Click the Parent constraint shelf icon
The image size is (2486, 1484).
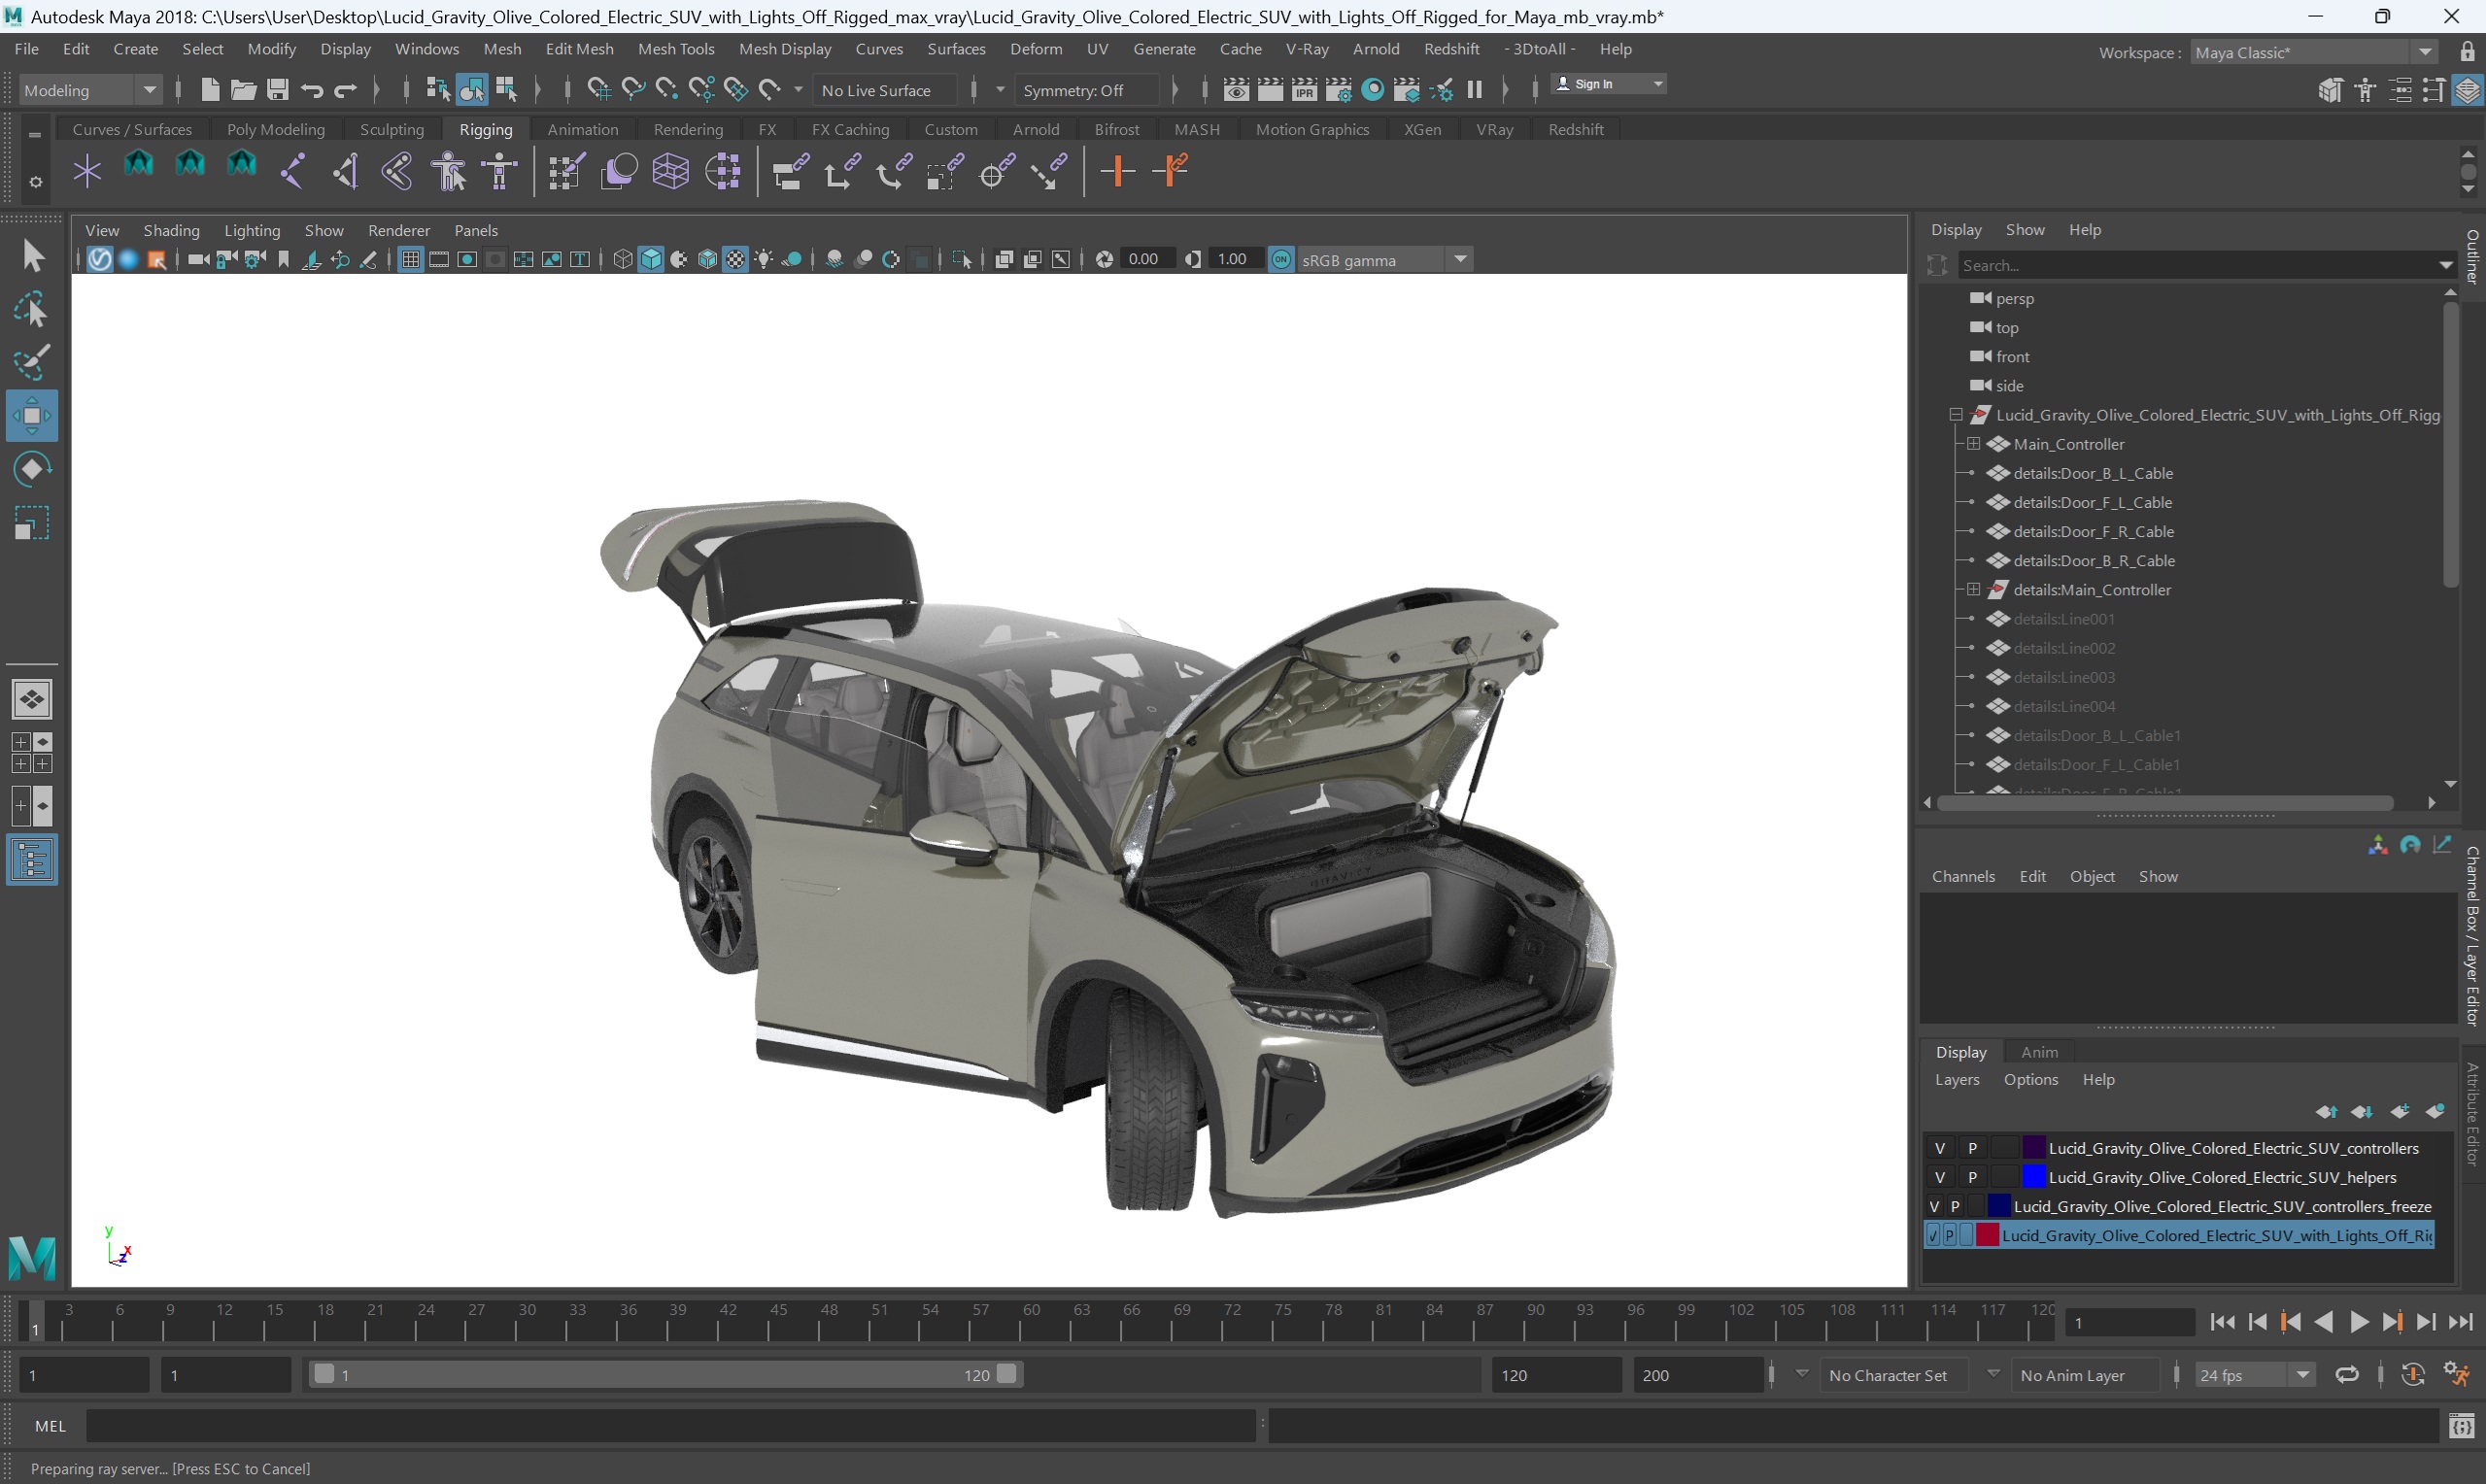(x=790, y=171)
